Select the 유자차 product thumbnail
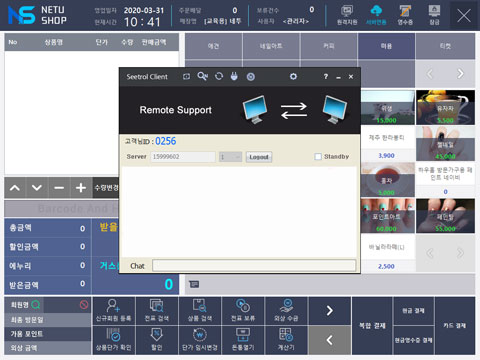 (x=445, y=107)
